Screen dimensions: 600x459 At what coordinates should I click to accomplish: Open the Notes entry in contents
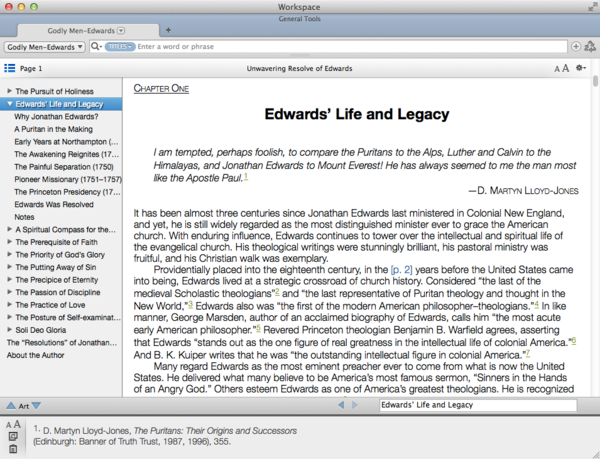[x=24, y=217]
